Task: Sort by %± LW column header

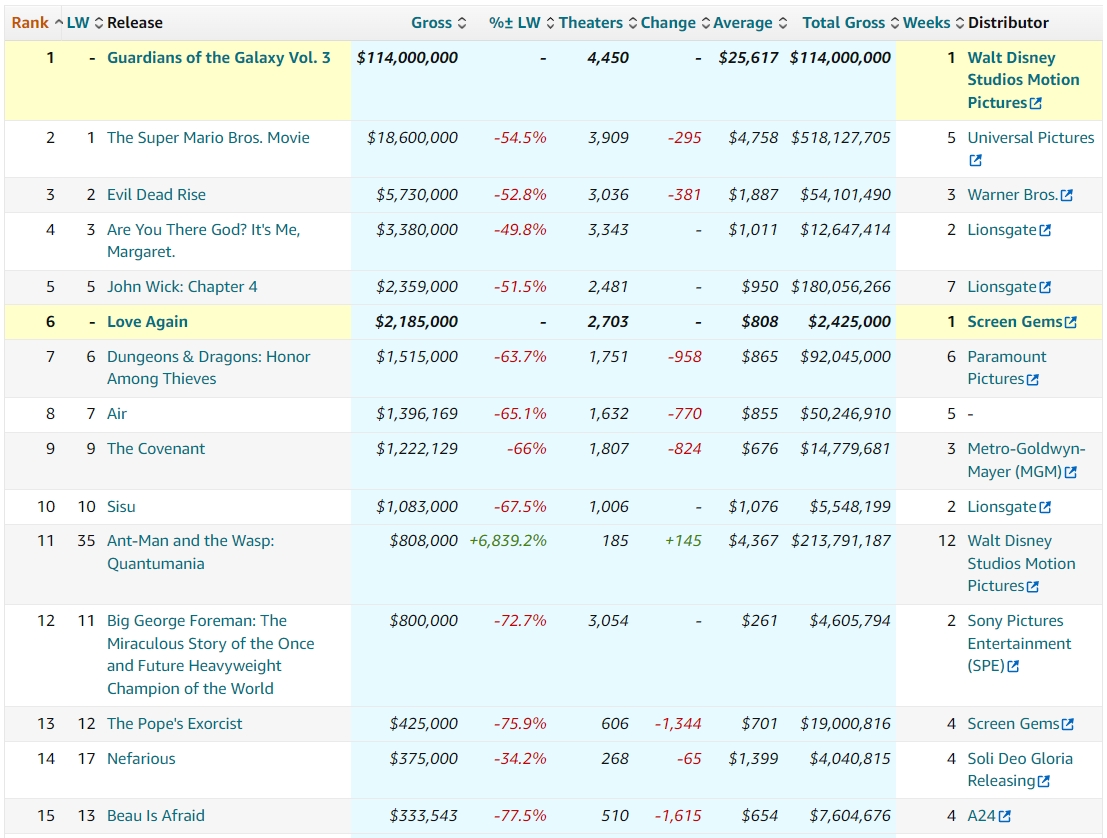Action: (x=522, y=23)
